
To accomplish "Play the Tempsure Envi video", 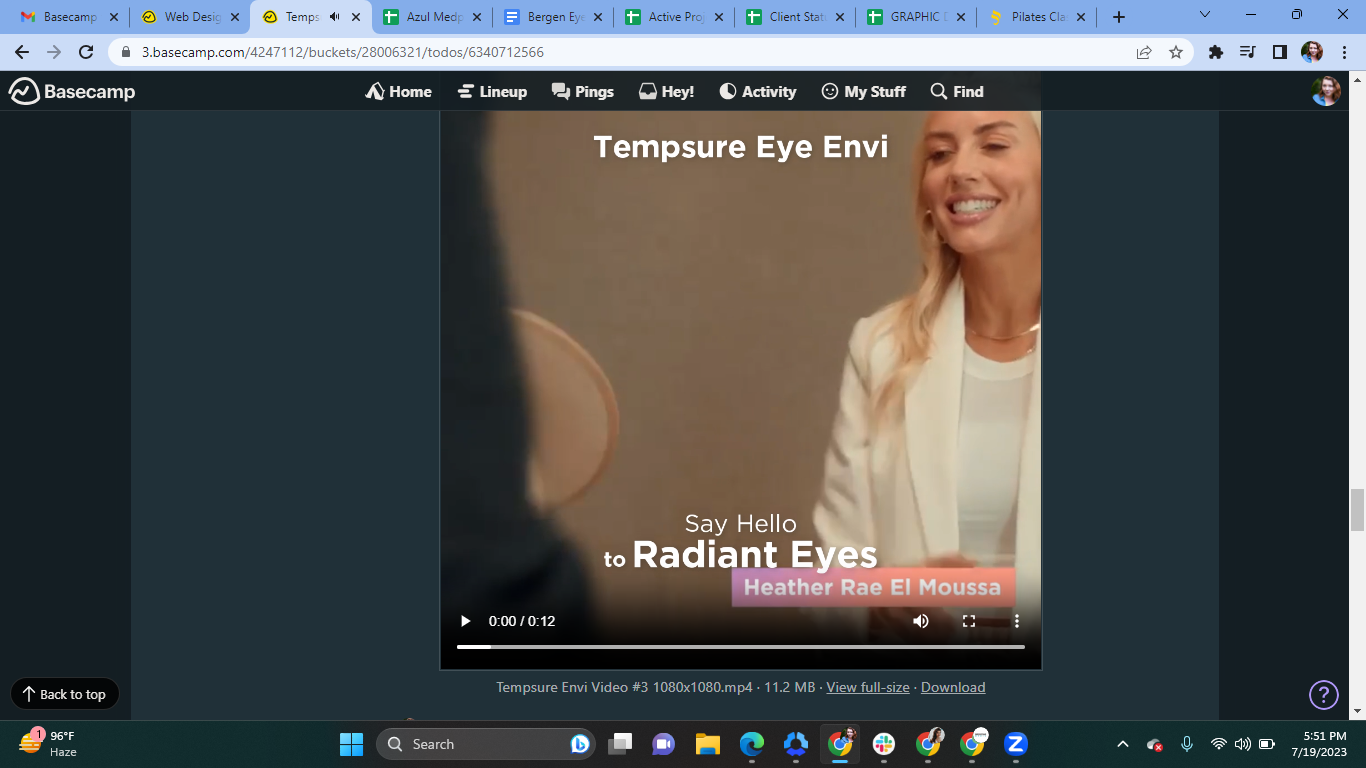I will 465,621.
